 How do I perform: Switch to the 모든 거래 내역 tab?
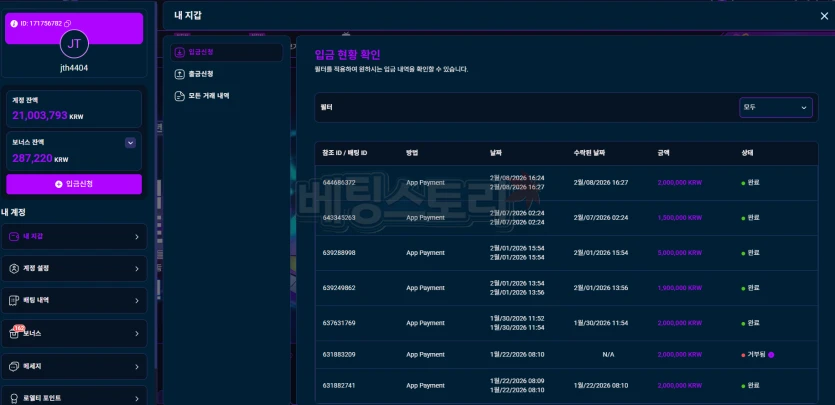(x=227, y=96)
